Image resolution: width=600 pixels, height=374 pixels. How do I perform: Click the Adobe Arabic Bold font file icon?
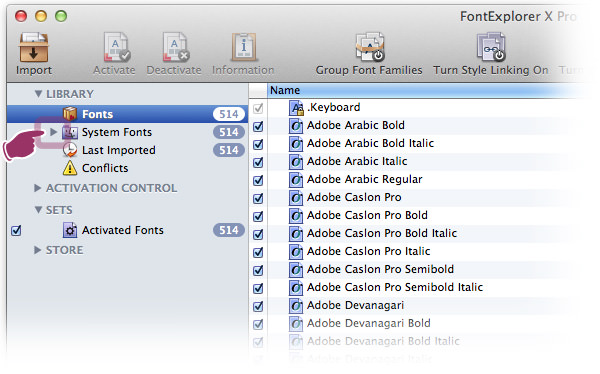click(x=295, y=126)
